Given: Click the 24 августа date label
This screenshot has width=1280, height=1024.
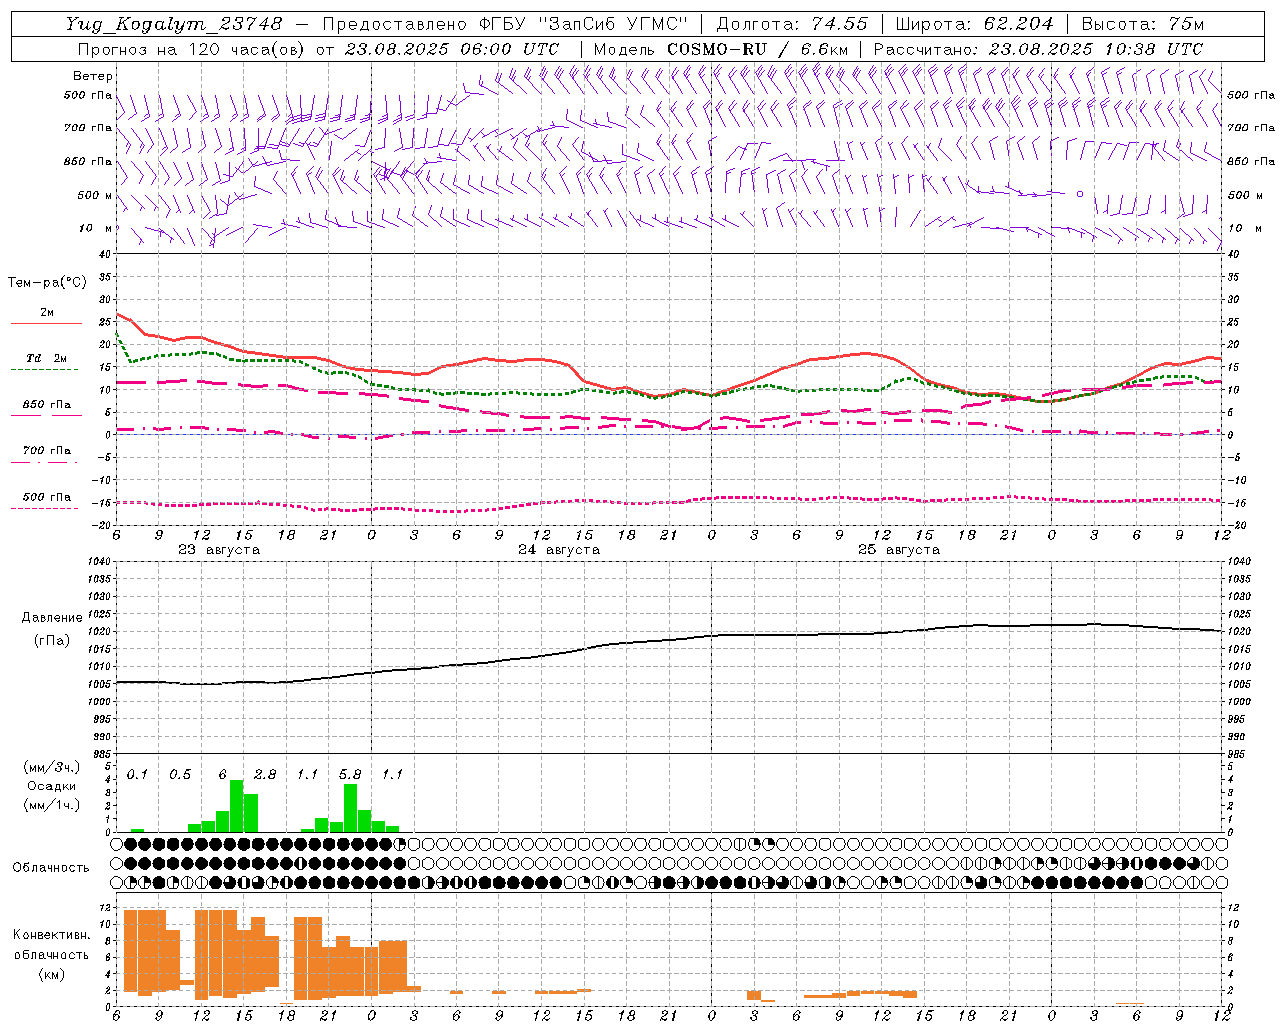Looking at the screenshot, I should coord(559,550).
